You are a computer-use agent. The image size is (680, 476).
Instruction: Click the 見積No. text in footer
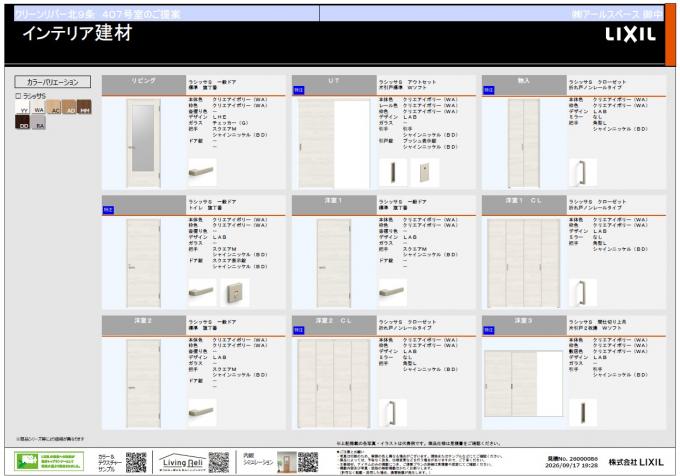572,459
